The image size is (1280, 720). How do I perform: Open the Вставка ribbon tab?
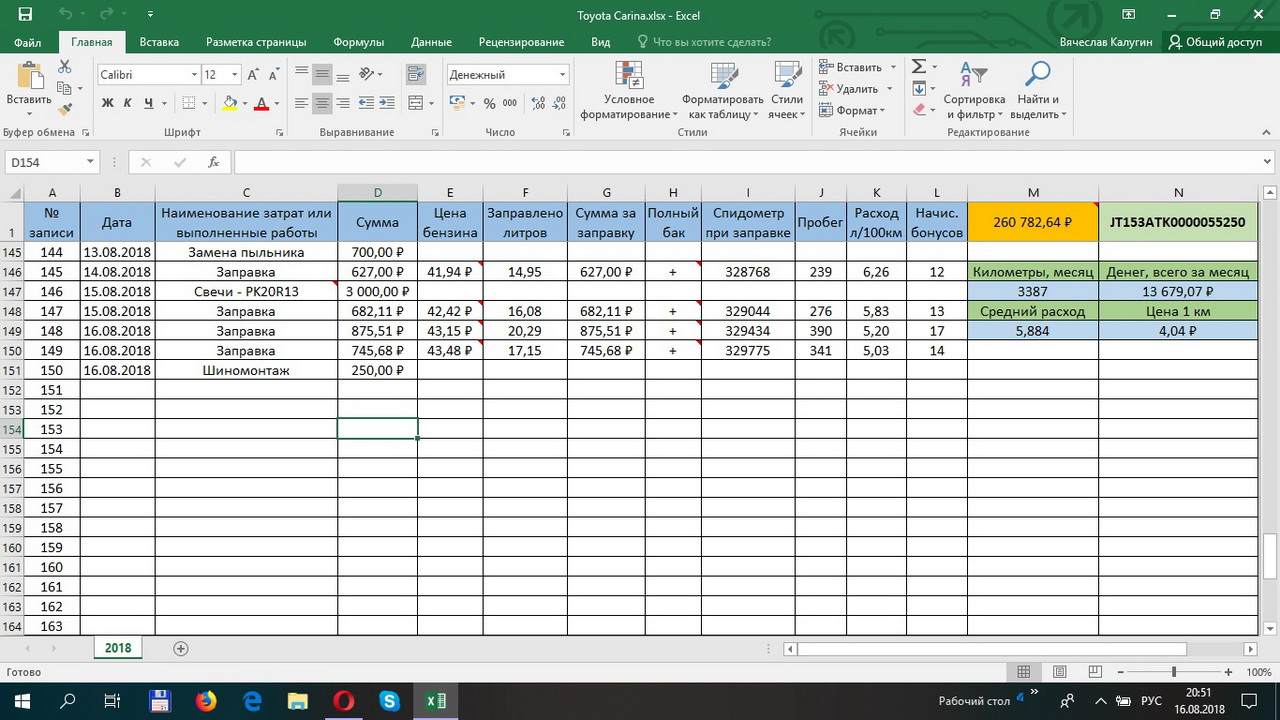click(x=159, y=42)
